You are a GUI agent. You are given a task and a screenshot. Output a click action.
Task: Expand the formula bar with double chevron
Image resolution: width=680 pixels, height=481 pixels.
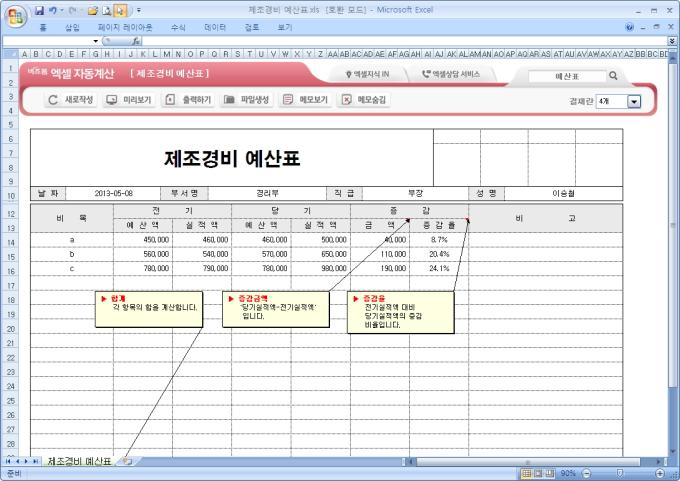[x=672, y=41]
